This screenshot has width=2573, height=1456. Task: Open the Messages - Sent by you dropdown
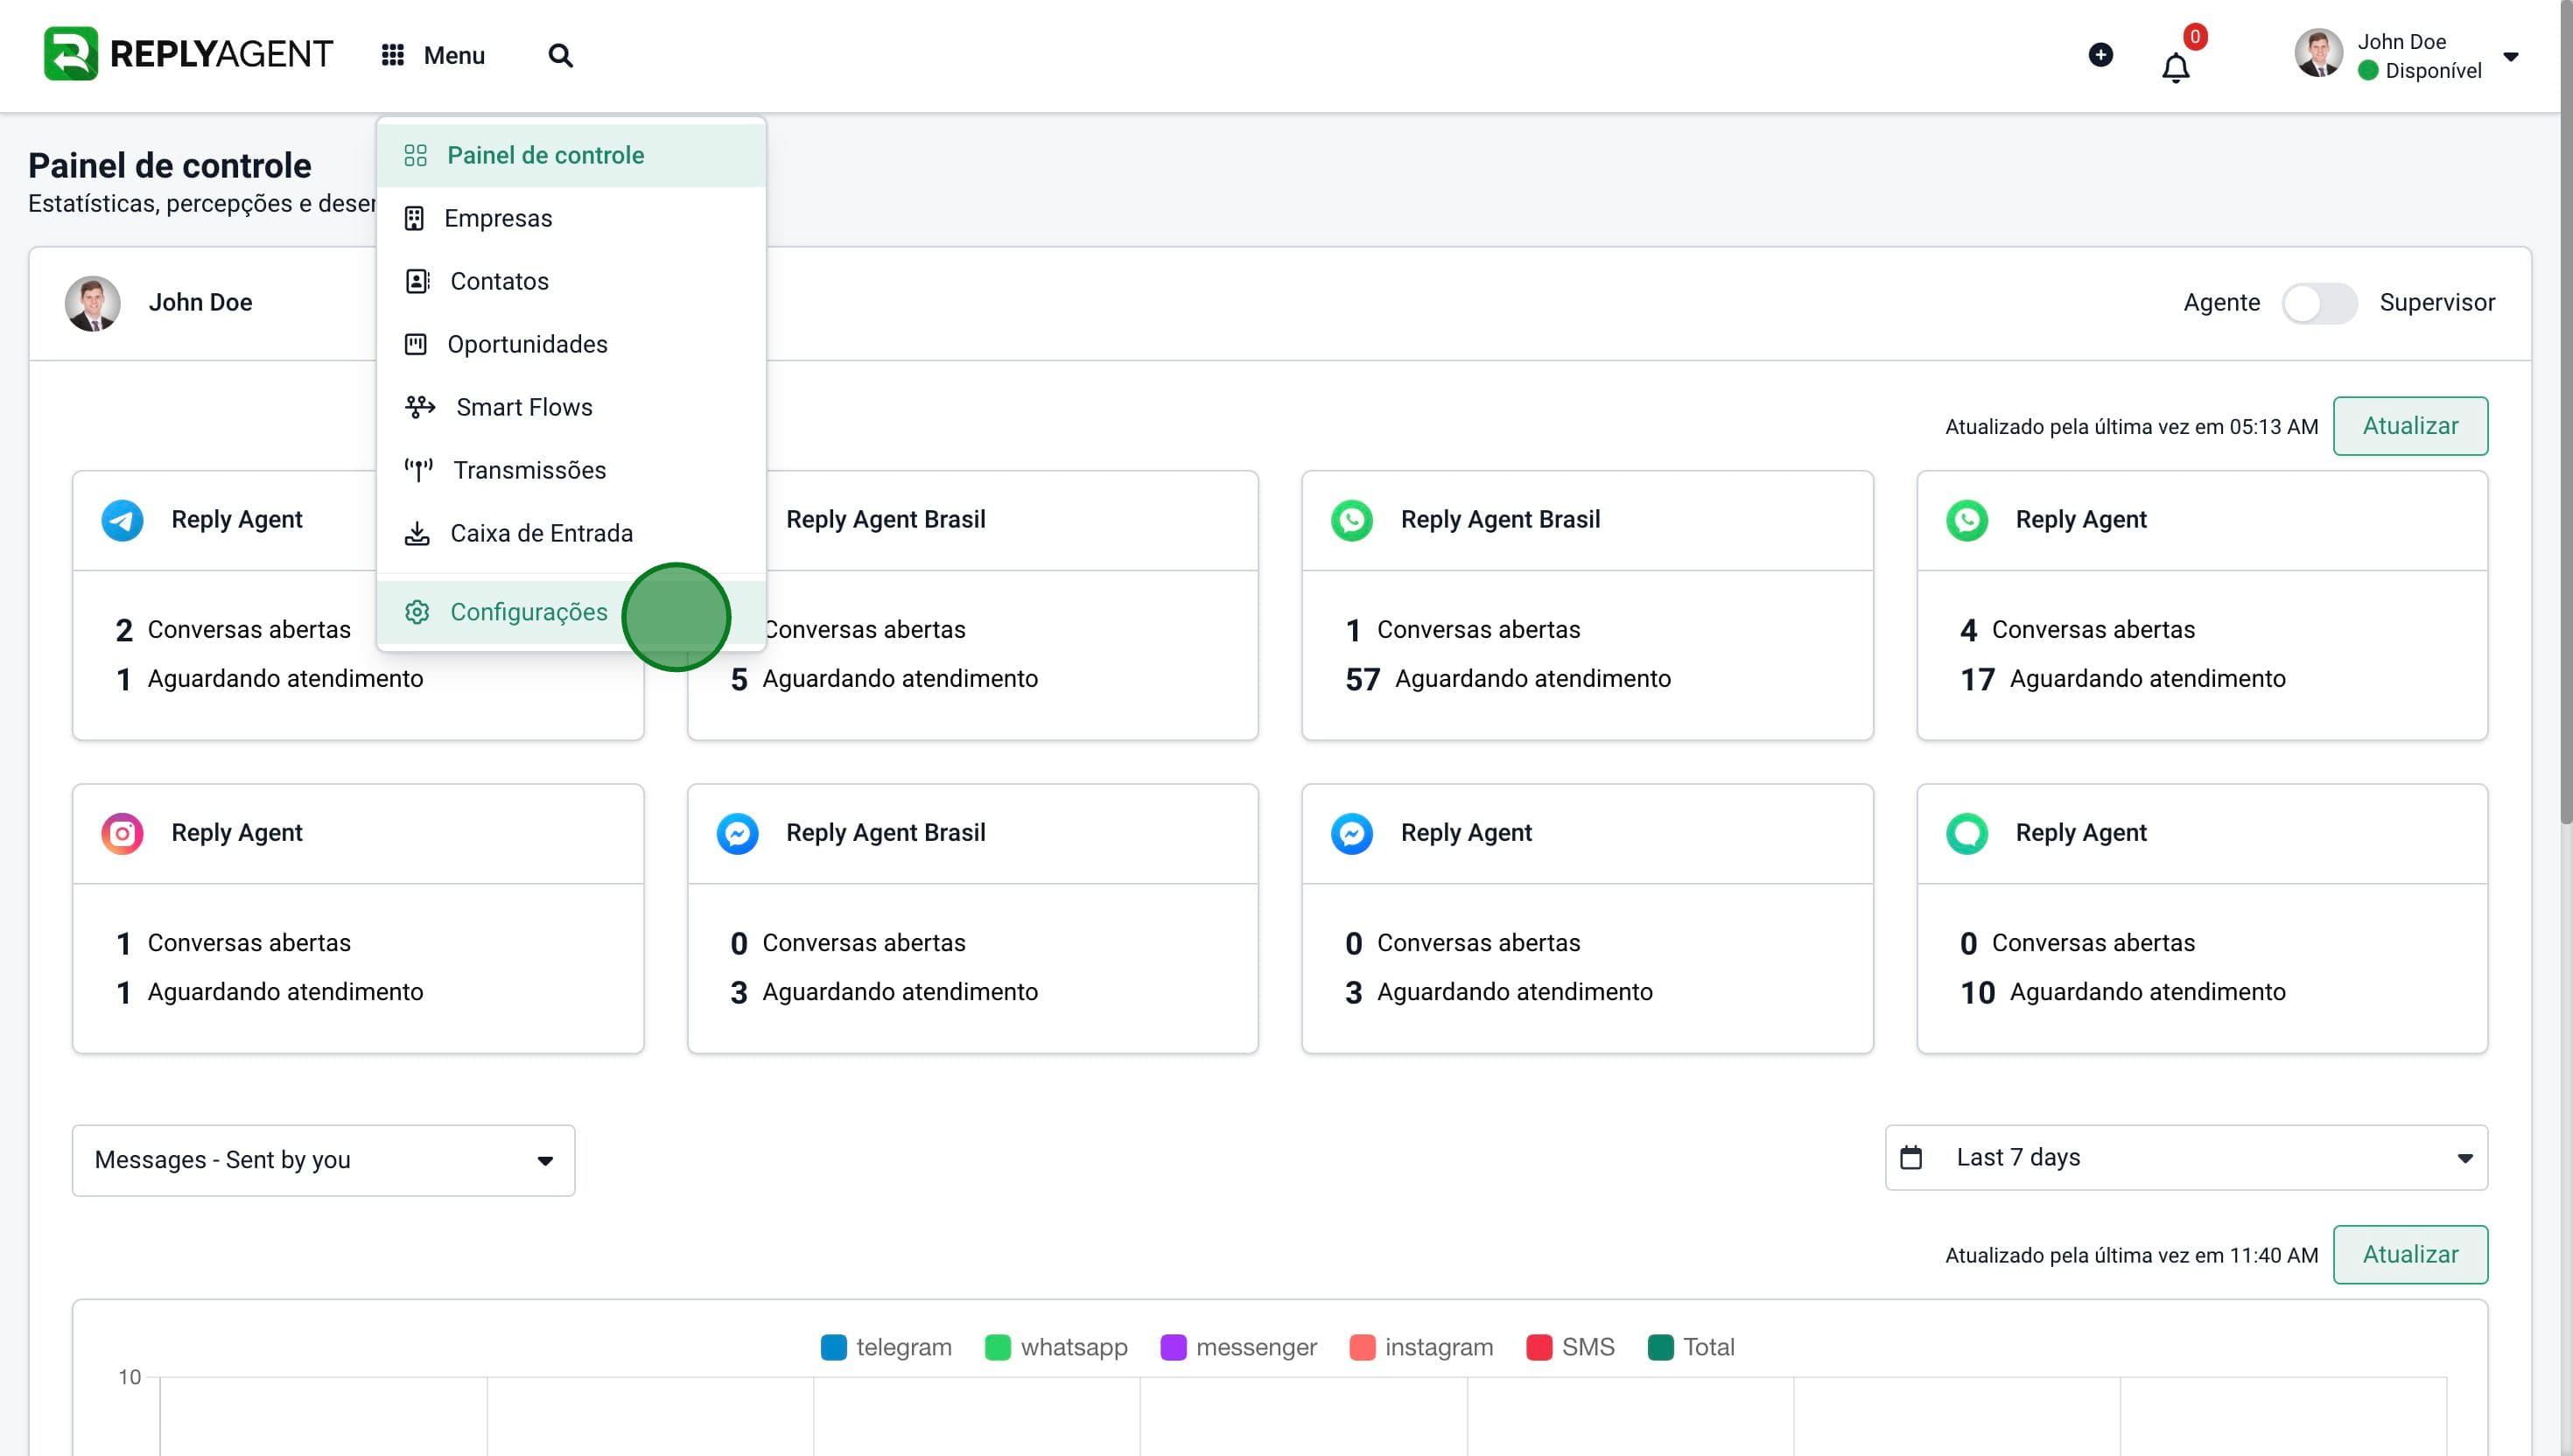point(323,1160)
